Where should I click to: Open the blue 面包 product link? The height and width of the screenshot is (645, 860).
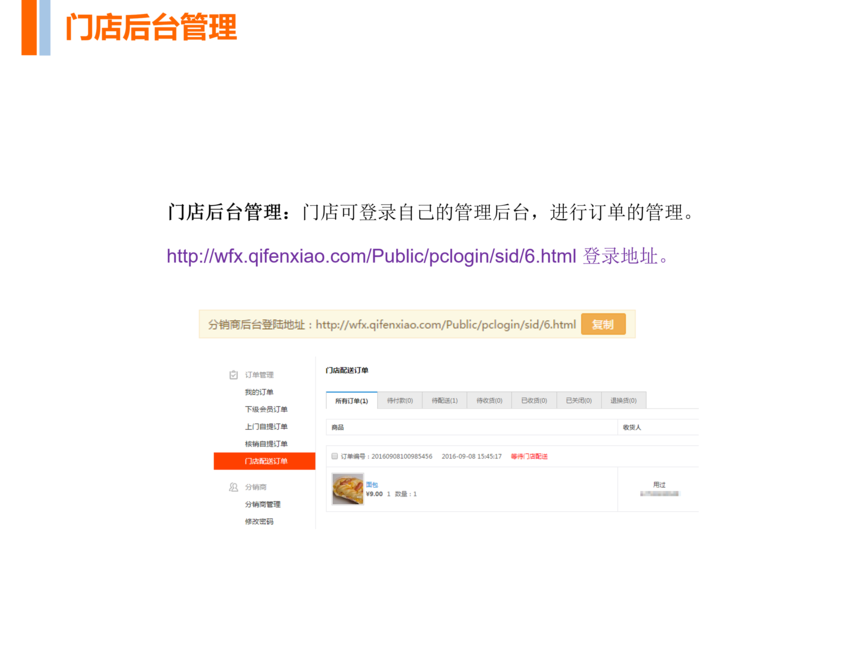pos(372,485)
